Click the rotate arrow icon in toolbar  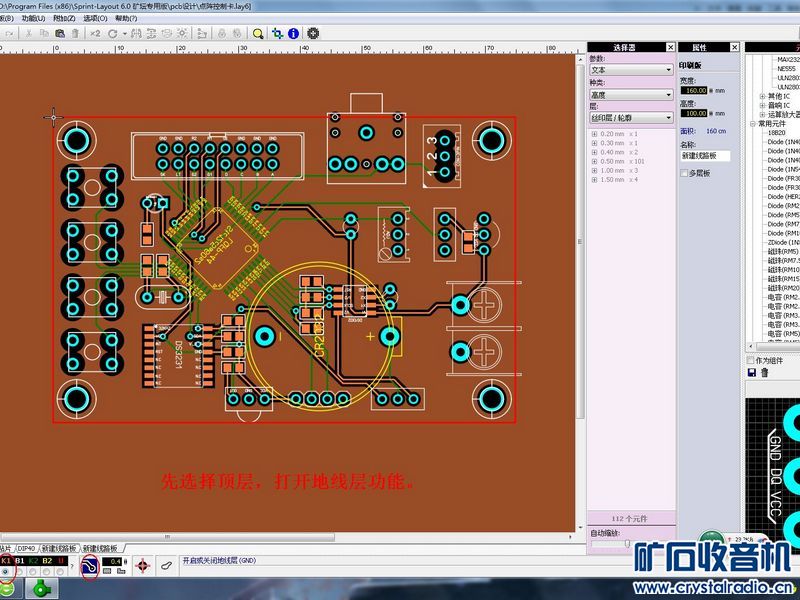click(113, 33)
